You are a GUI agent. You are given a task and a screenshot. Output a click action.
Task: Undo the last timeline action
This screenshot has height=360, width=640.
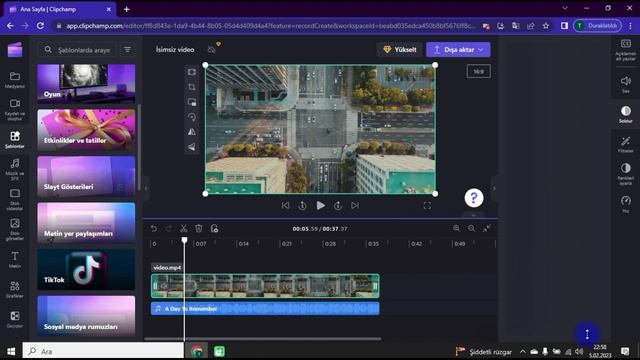coord(153,229)
